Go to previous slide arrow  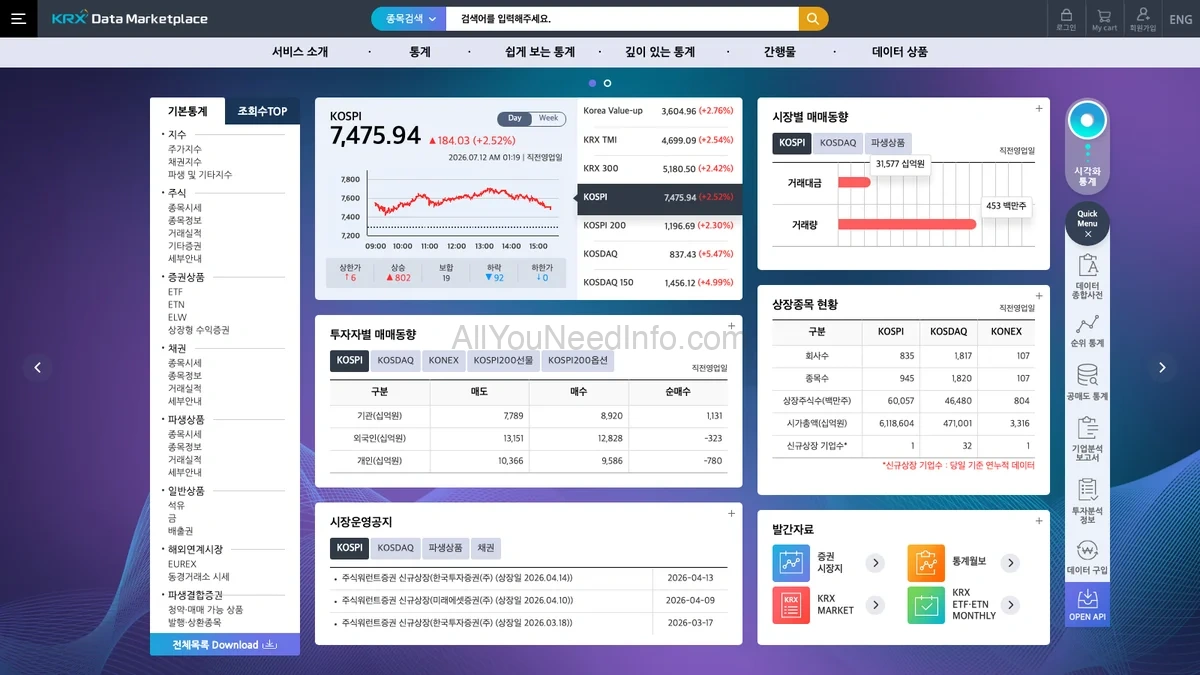pos(37,367)
